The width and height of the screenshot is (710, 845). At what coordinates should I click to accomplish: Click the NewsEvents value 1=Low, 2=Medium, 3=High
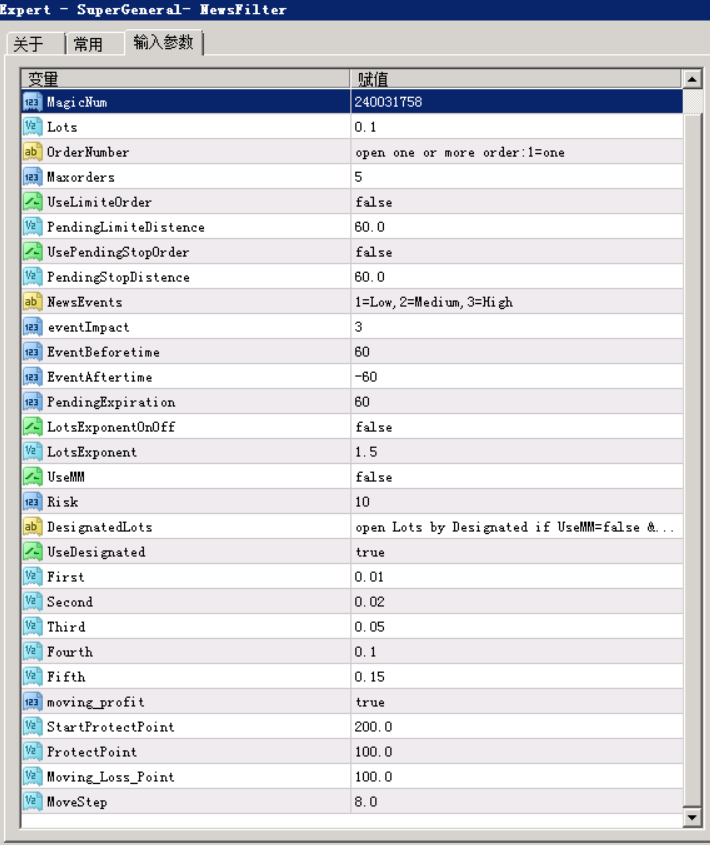click(433, 302)
